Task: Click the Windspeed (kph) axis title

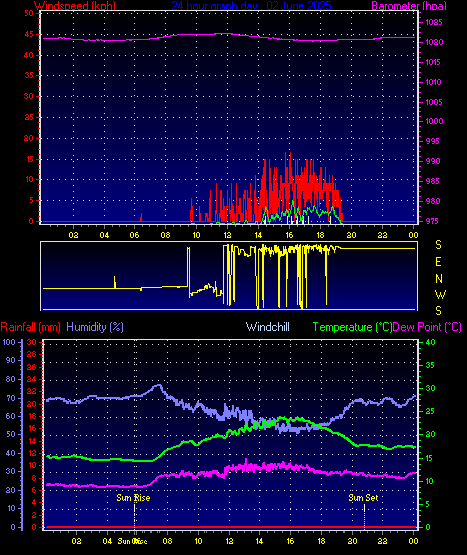Action: [75, 6]
